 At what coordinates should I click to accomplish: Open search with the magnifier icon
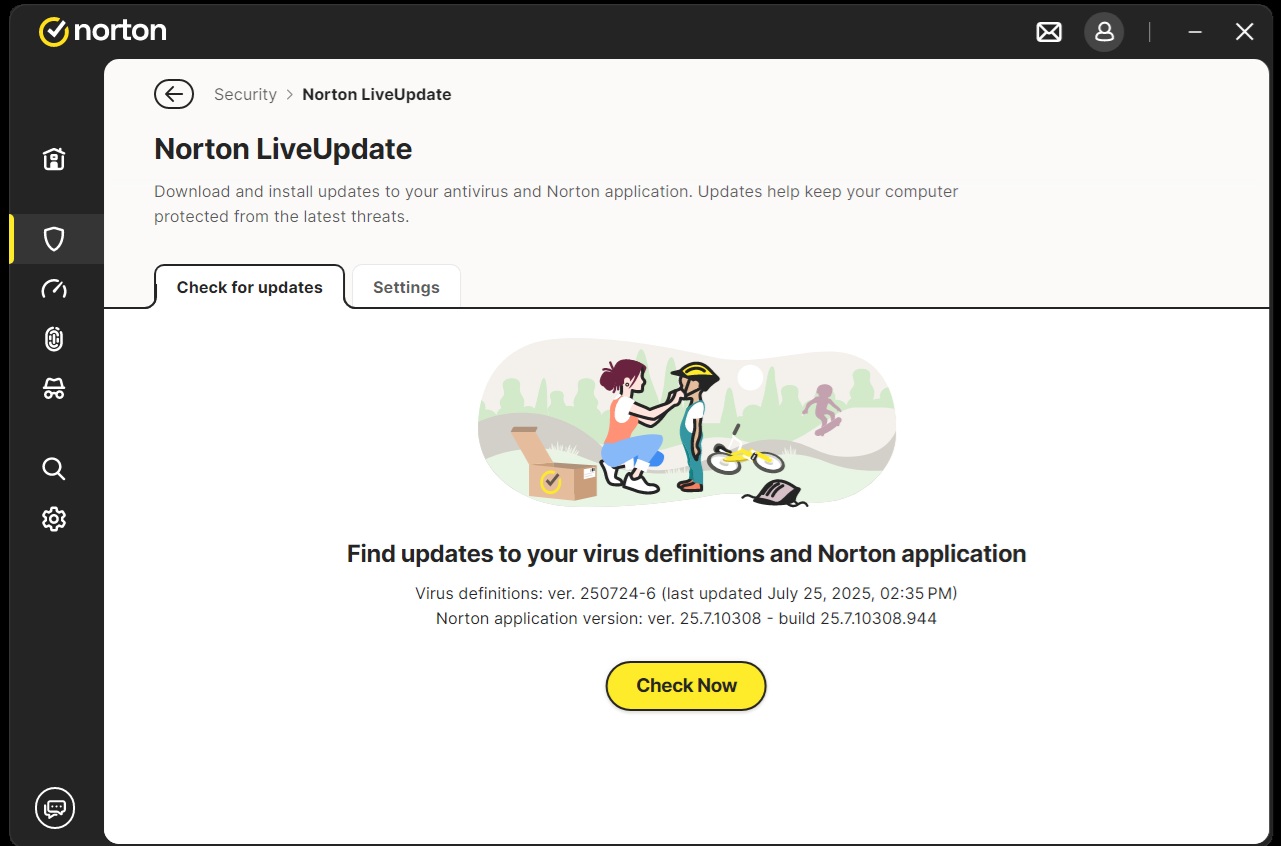click(54, 469)
